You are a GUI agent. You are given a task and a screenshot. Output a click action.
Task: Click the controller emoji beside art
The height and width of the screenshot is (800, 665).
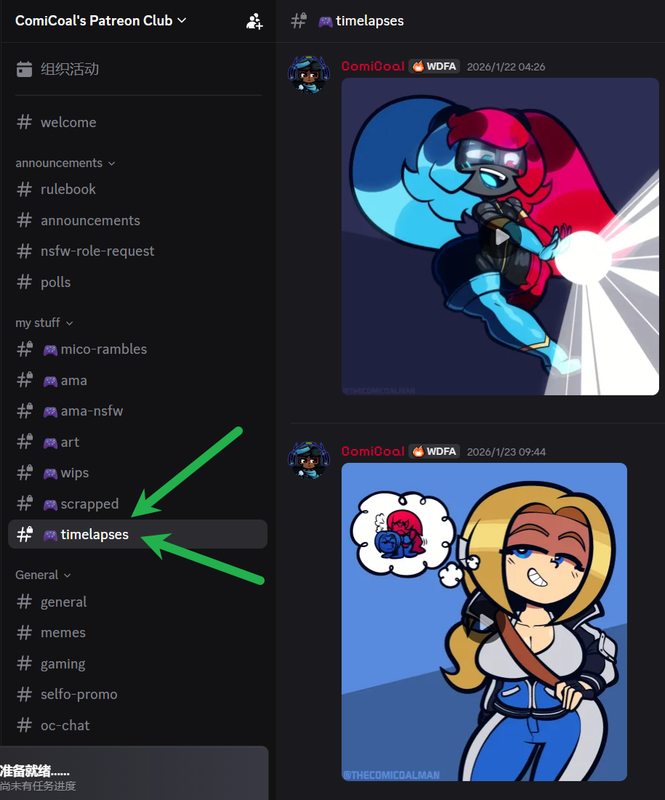point(50,443)
